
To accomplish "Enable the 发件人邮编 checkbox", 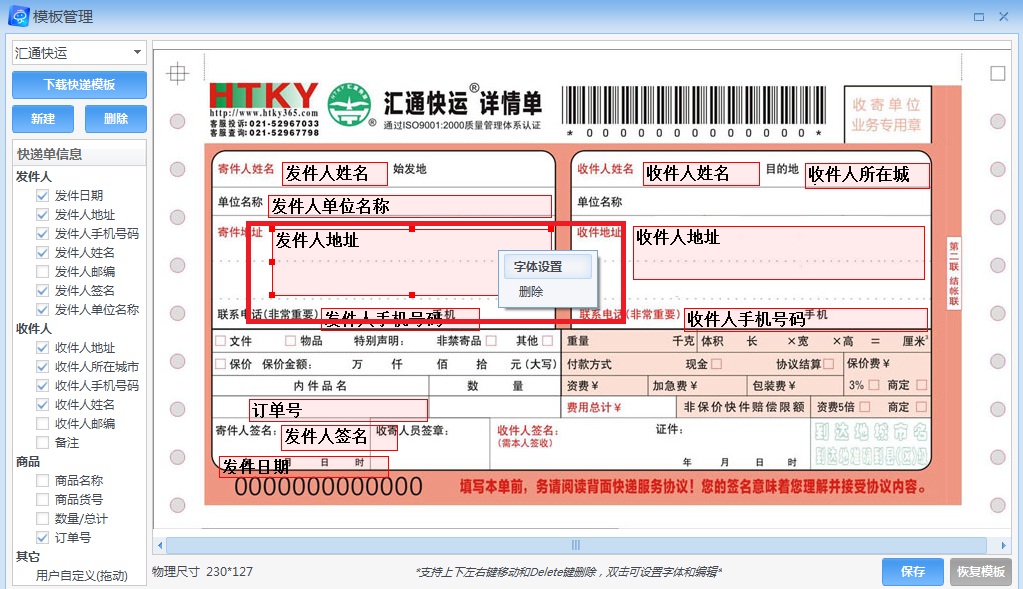I will (42, 272).
